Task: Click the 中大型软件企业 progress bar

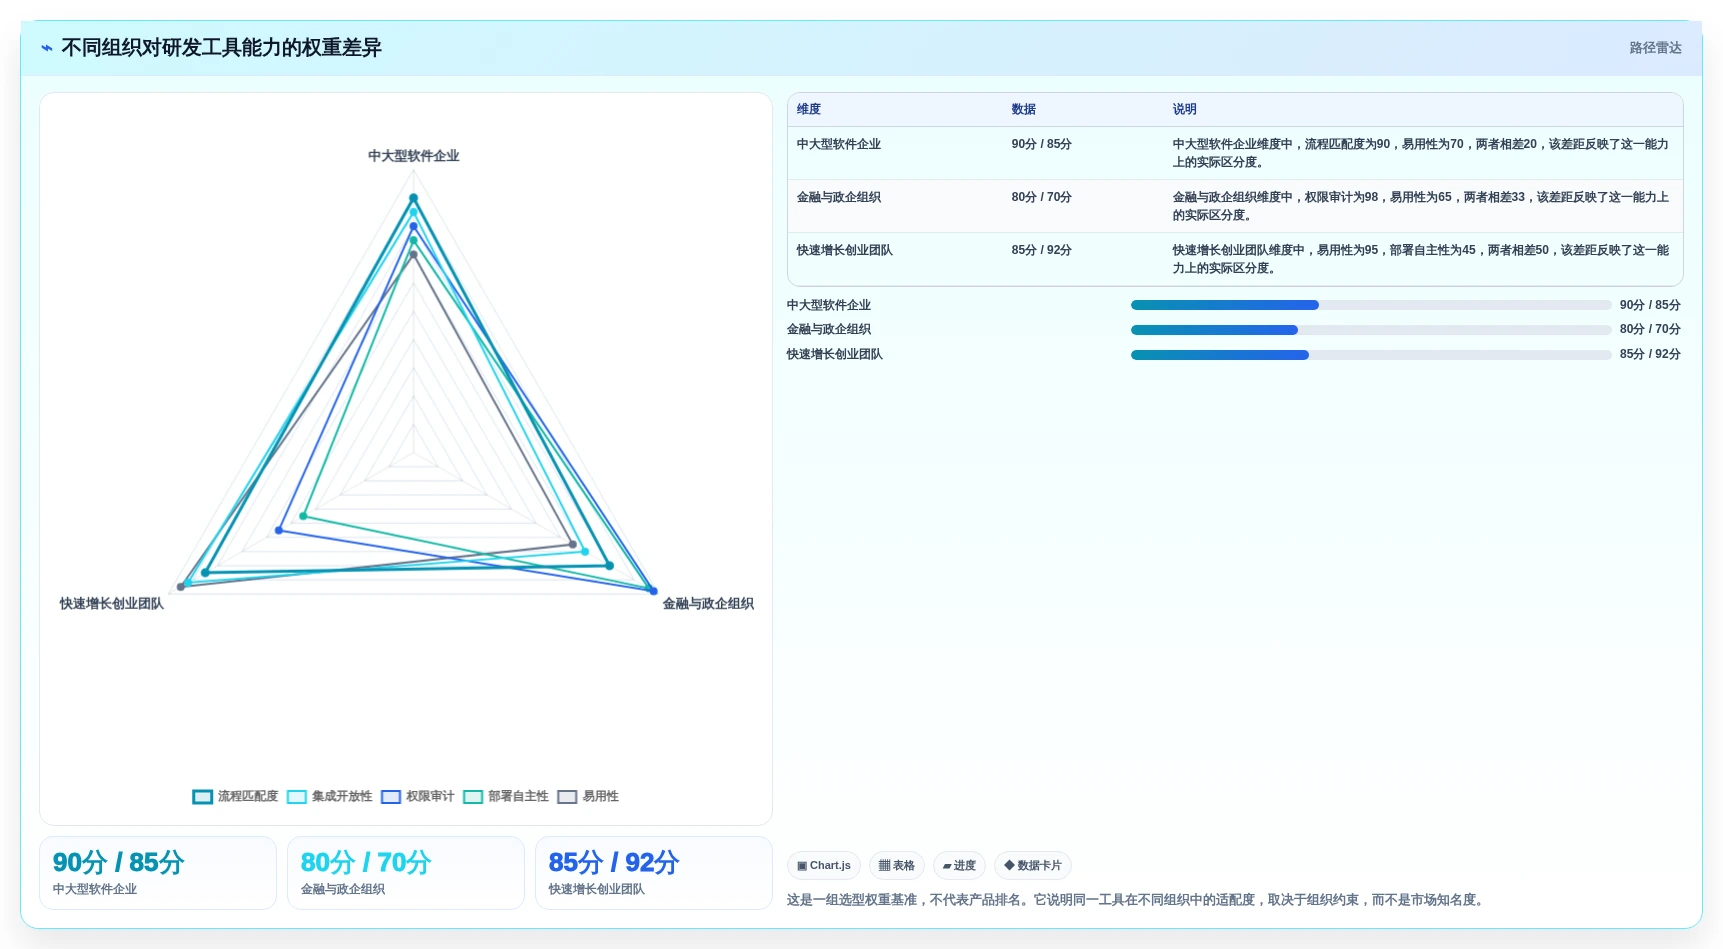Action: [x=1371, y=305]
